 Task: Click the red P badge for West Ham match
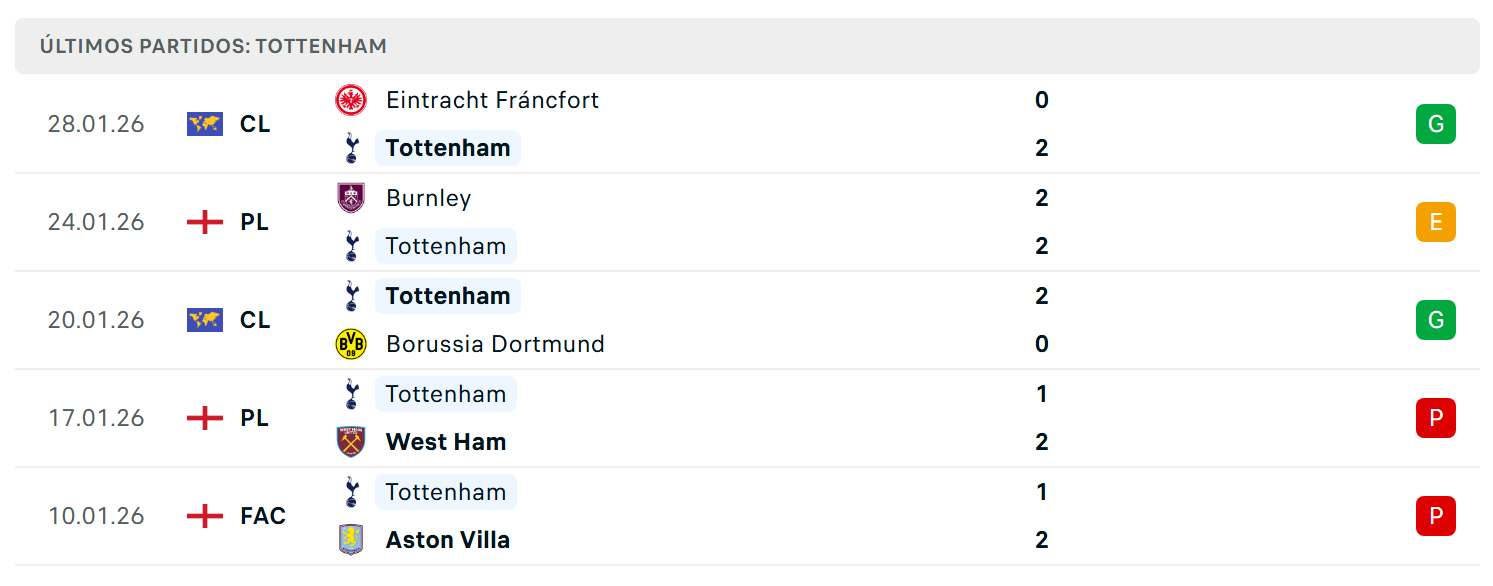[1436, 418]
